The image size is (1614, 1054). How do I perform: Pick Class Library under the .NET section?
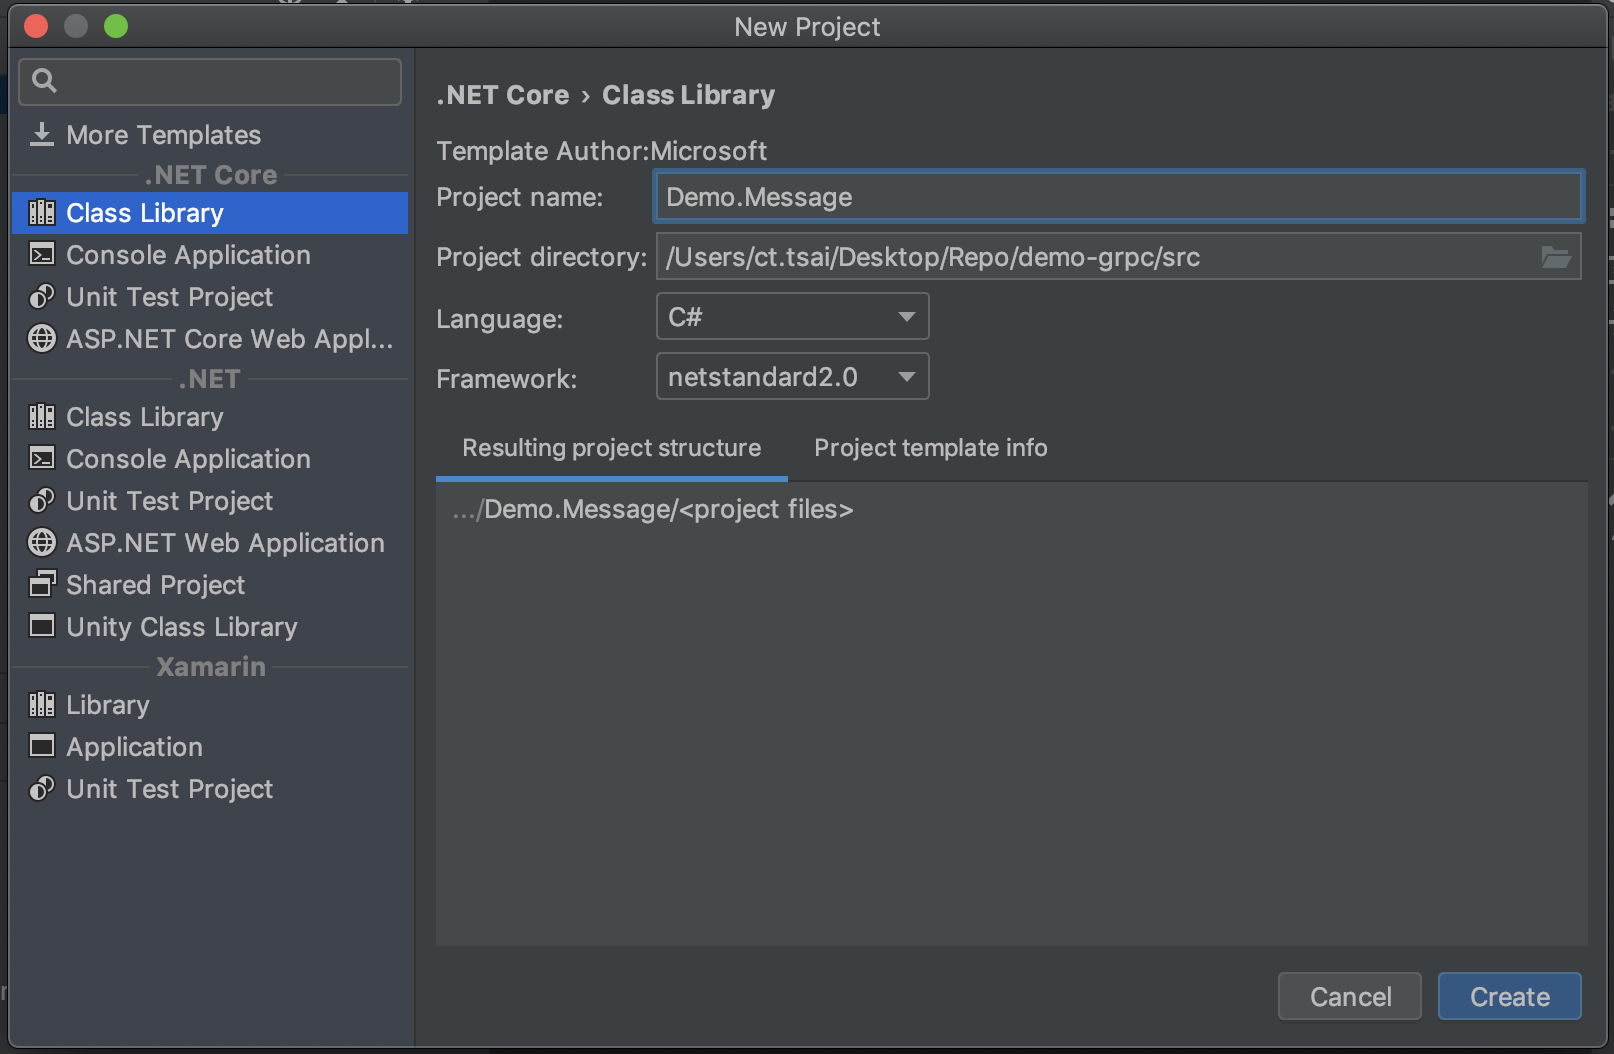point(144,417)
